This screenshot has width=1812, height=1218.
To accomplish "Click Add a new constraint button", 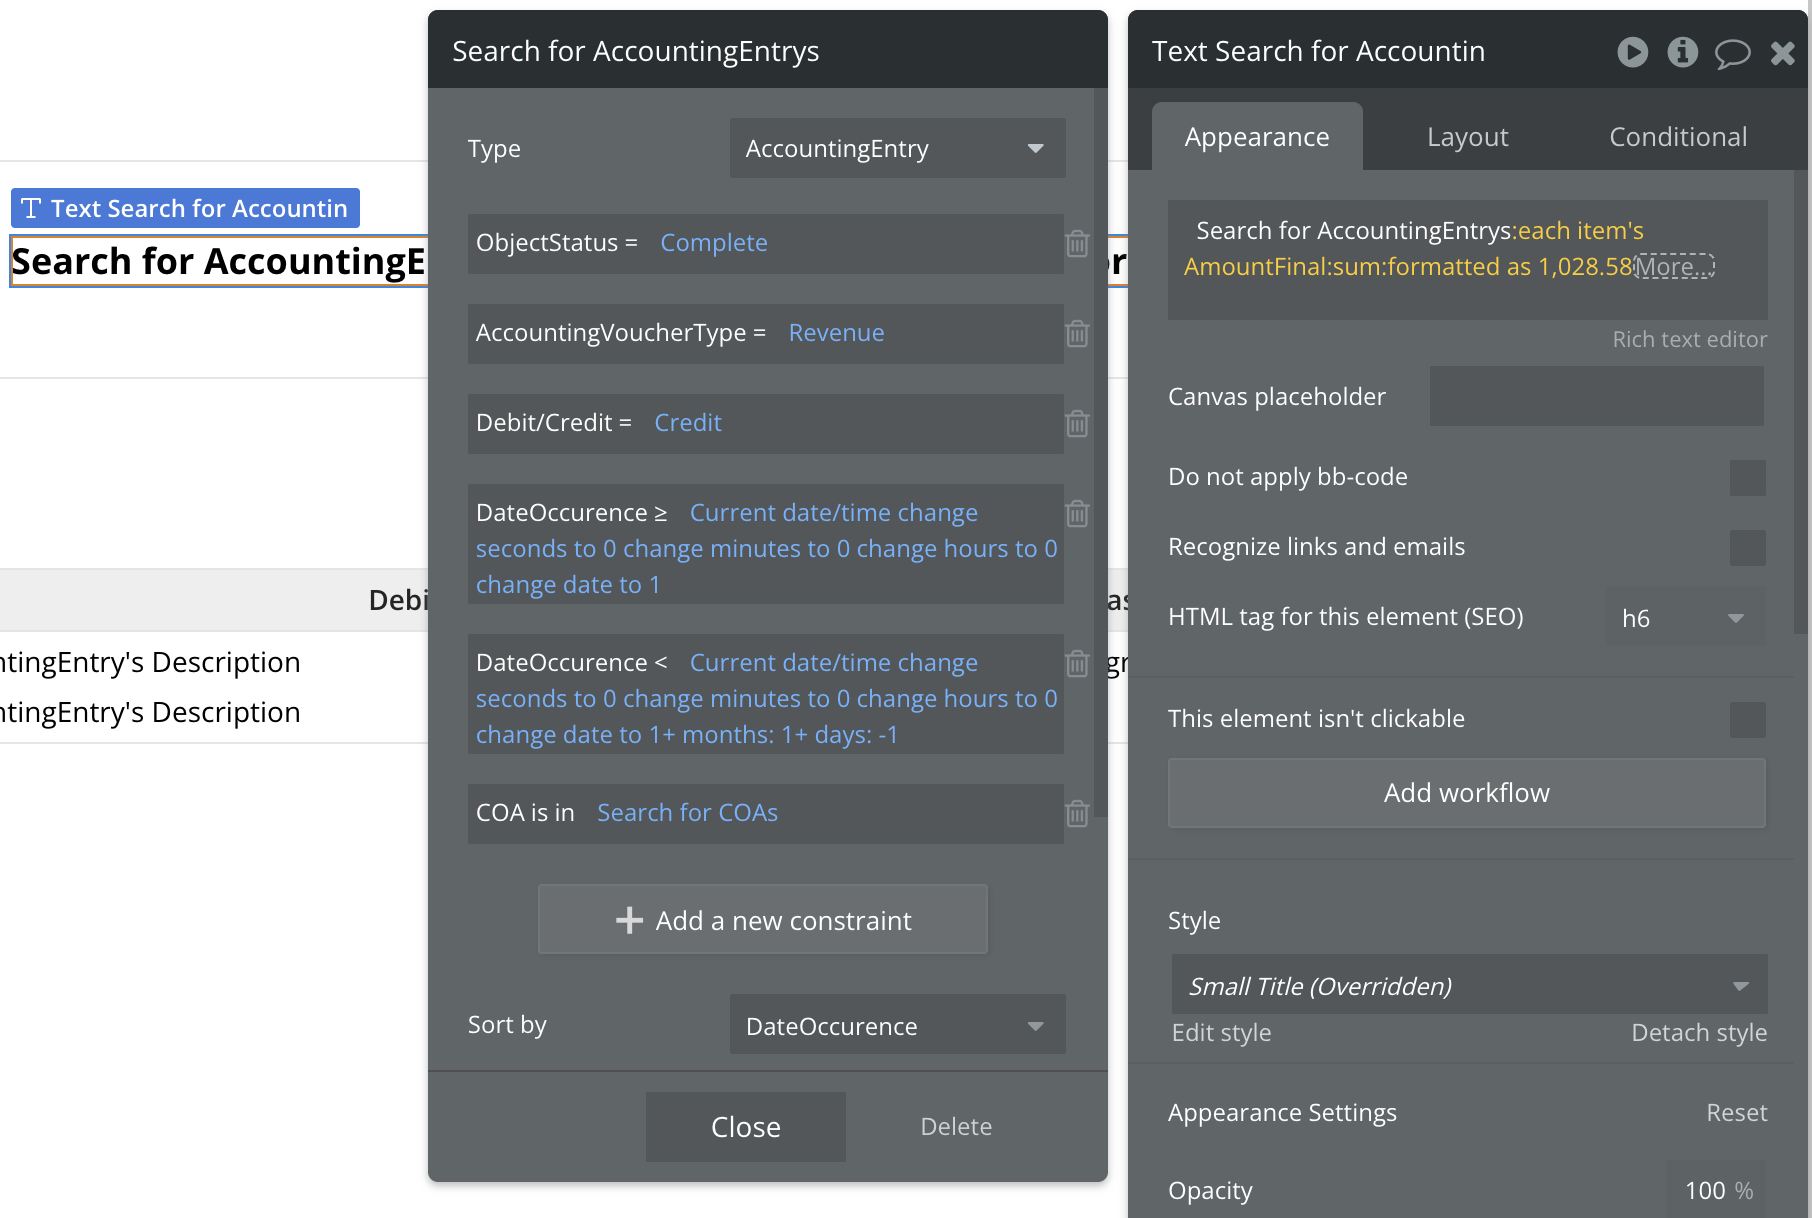I will click(x=763, y=920).
